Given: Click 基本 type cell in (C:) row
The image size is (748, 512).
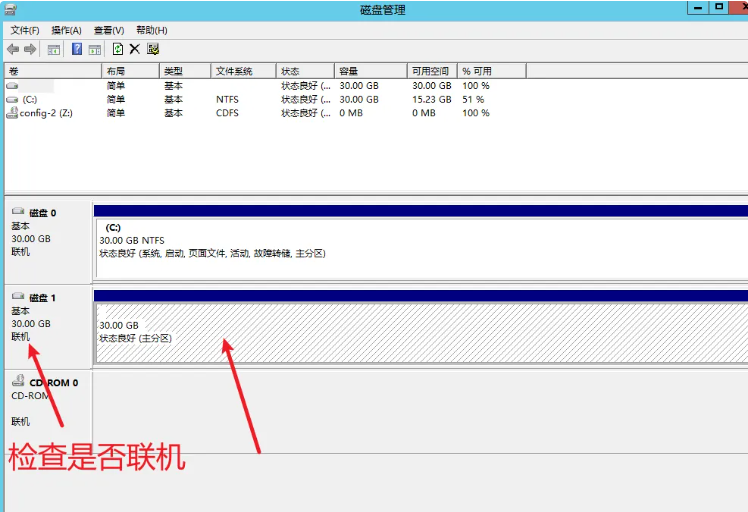Looking at the screenshot, I should 173,100.
